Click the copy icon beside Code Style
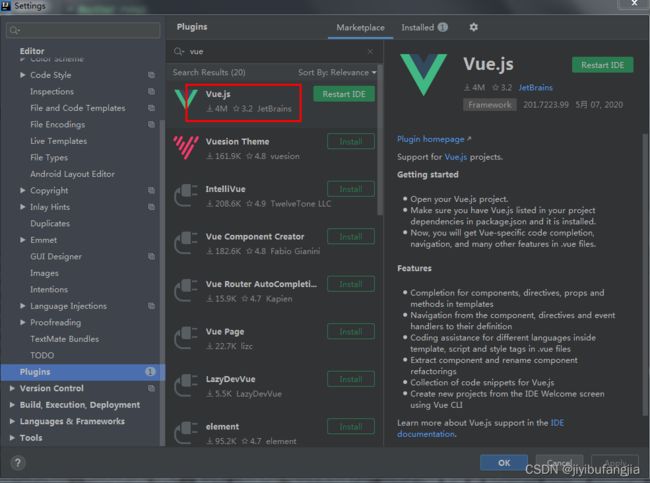 click(151, 75)
